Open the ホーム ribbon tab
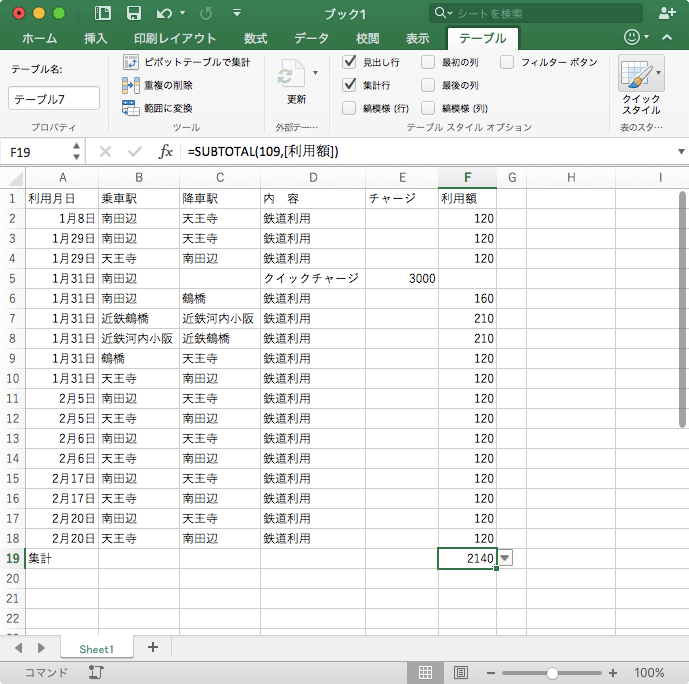The image size is (689, 684). [x=40, y=39]
